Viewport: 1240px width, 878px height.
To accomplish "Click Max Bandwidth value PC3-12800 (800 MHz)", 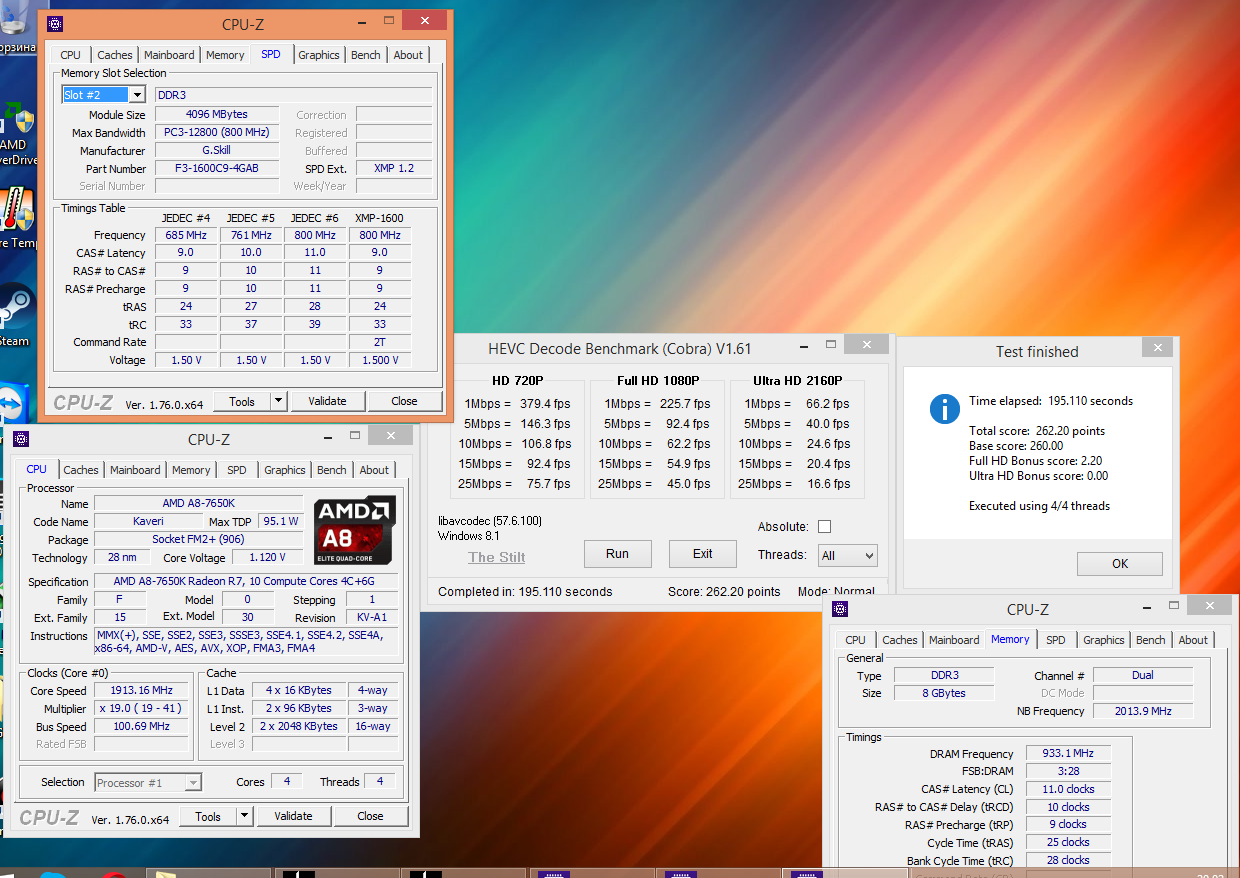I will [x=217, y=133].
